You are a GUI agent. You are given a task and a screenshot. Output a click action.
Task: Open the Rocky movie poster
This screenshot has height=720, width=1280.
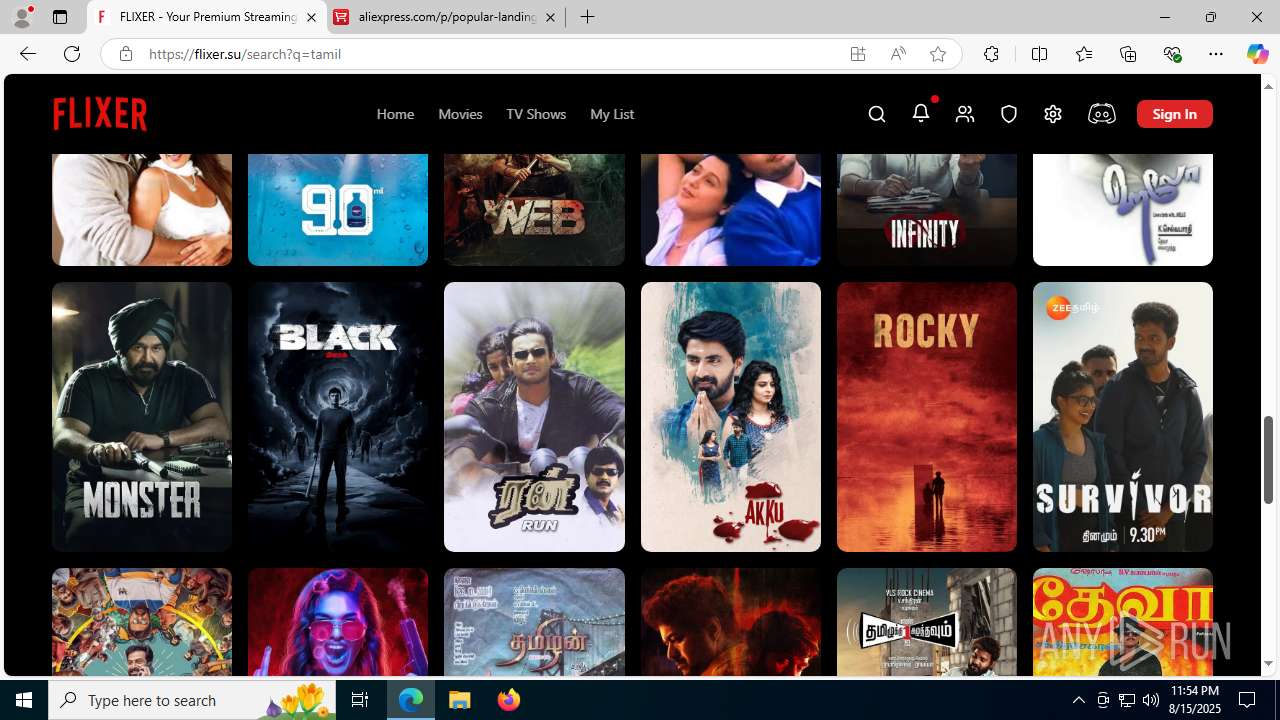coord(927,417)
